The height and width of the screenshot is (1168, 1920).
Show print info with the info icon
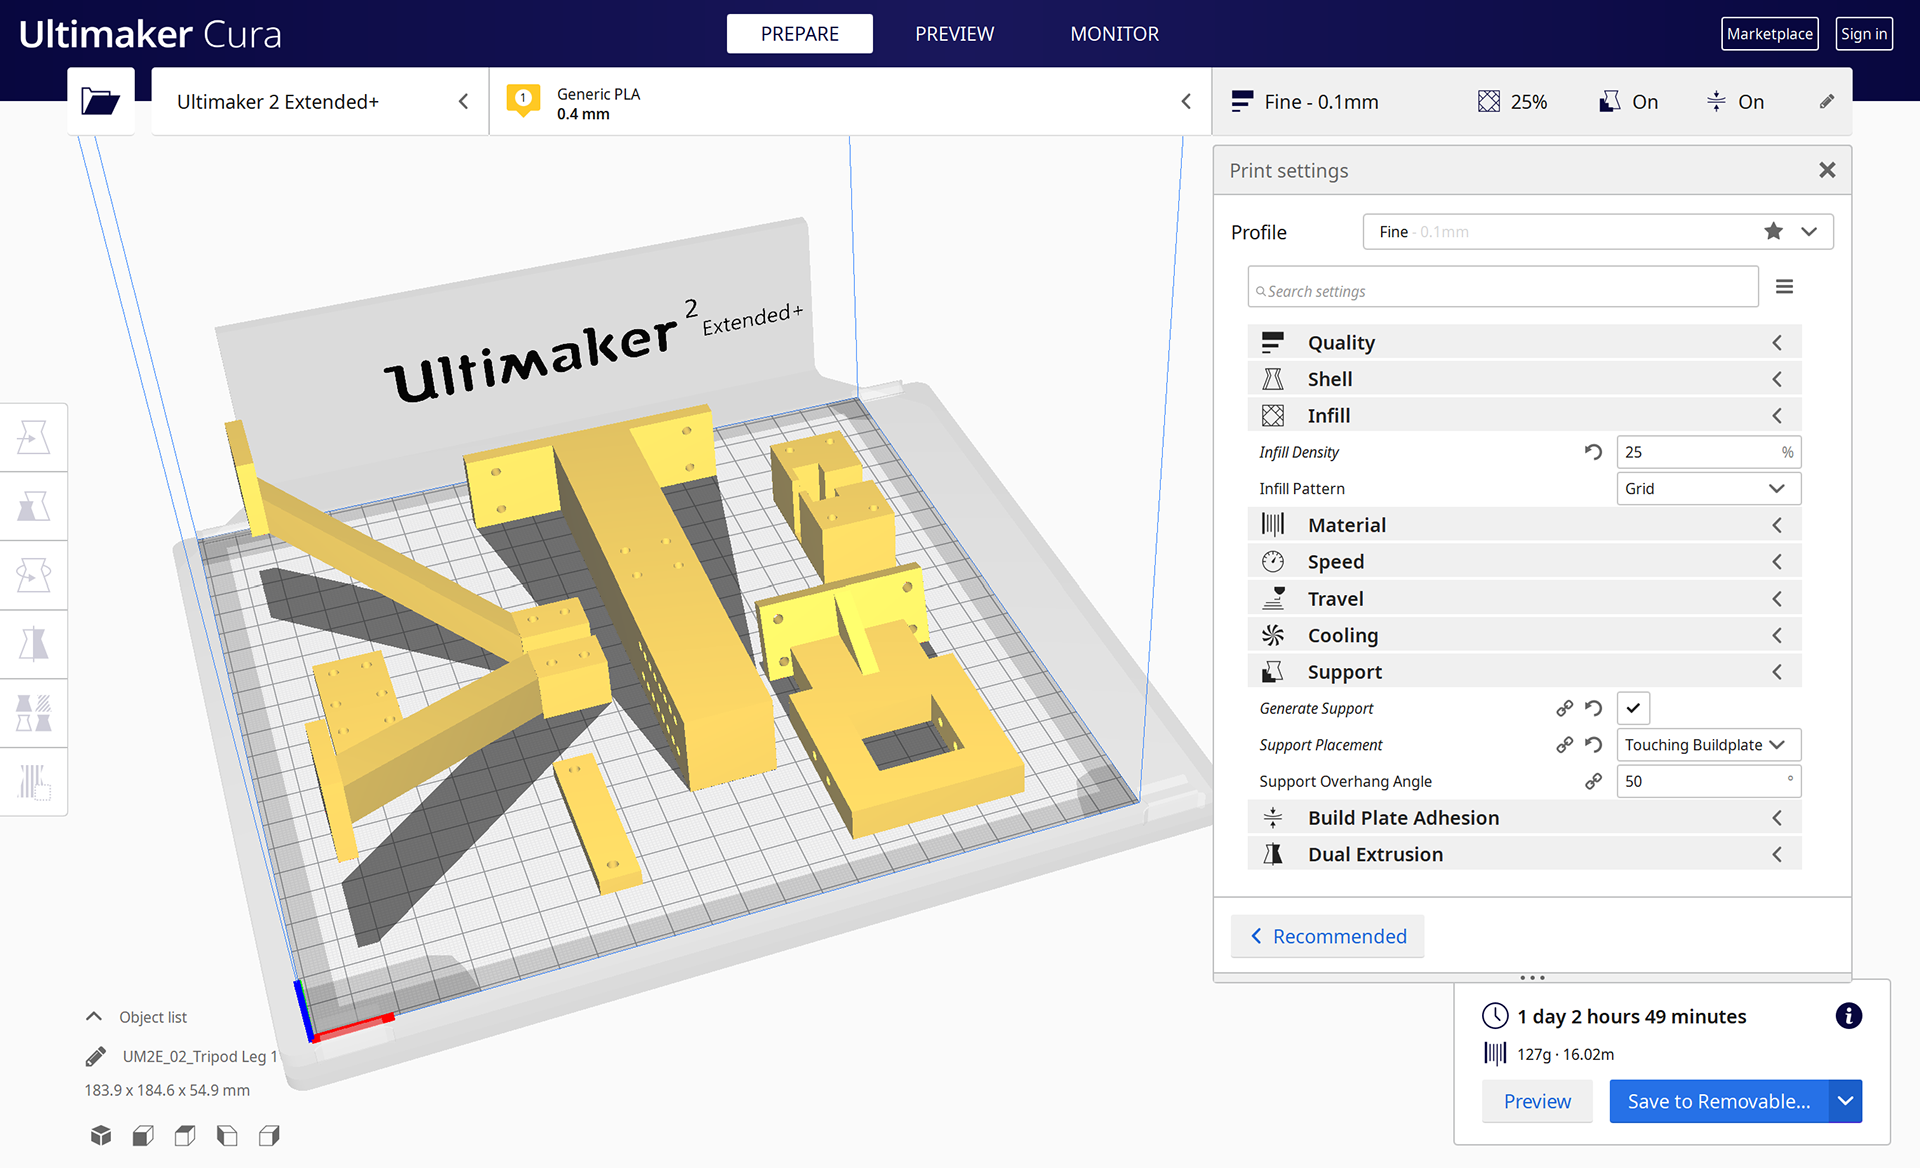[1848, 1016]
